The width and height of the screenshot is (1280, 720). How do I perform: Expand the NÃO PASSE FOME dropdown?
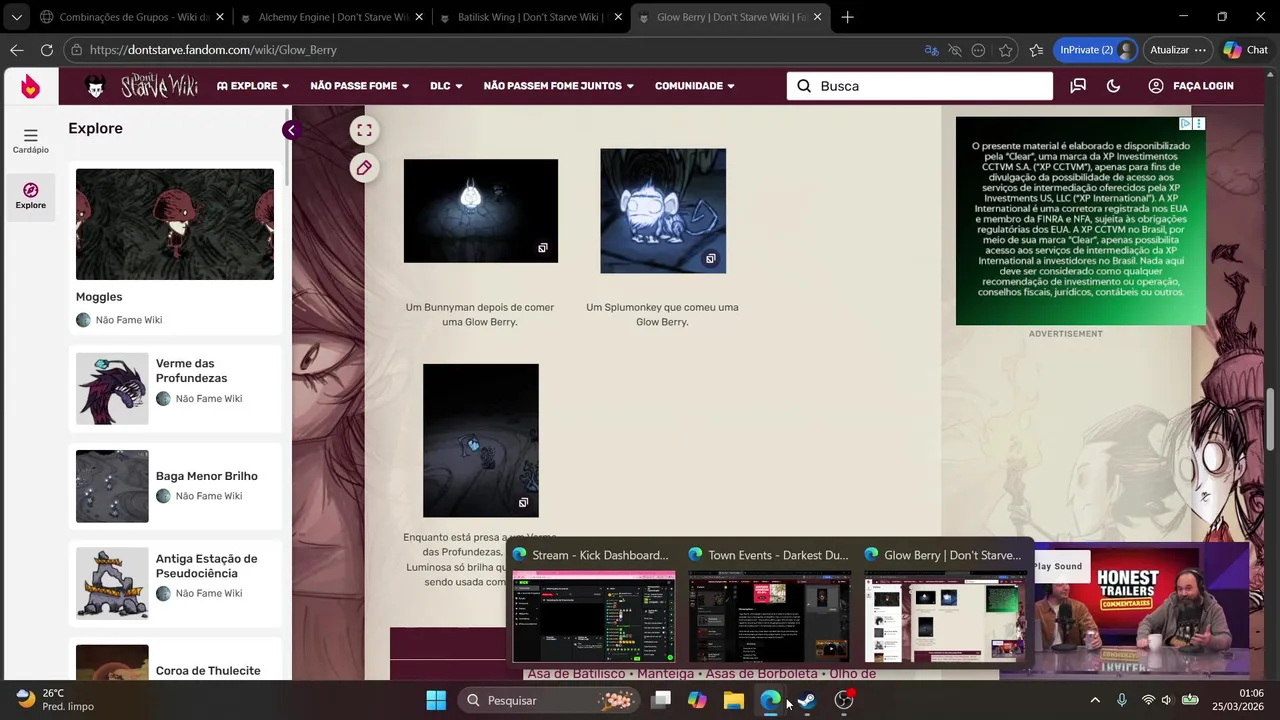[360, 86]
